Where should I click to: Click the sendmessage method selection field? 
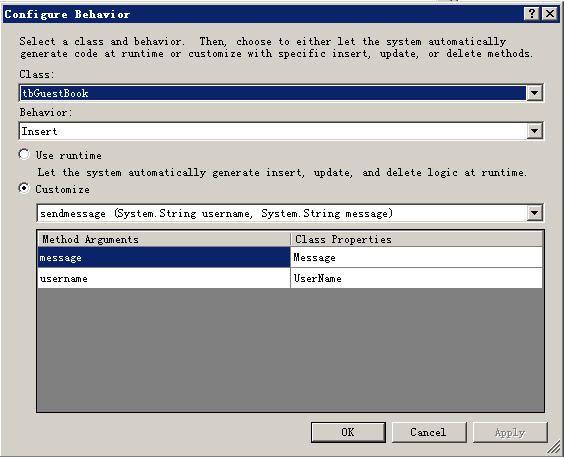(x=282, y=213)
